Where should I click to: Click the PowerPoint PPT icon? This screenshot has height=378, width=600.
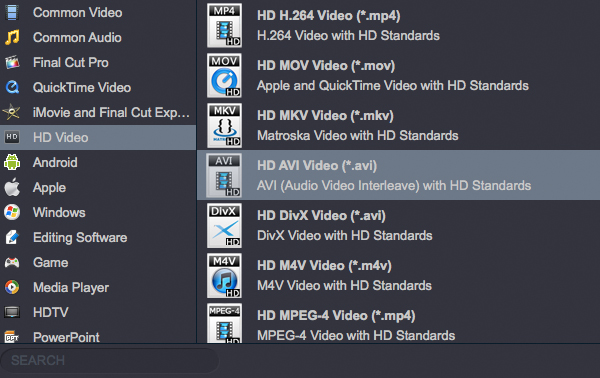[12, 337]
